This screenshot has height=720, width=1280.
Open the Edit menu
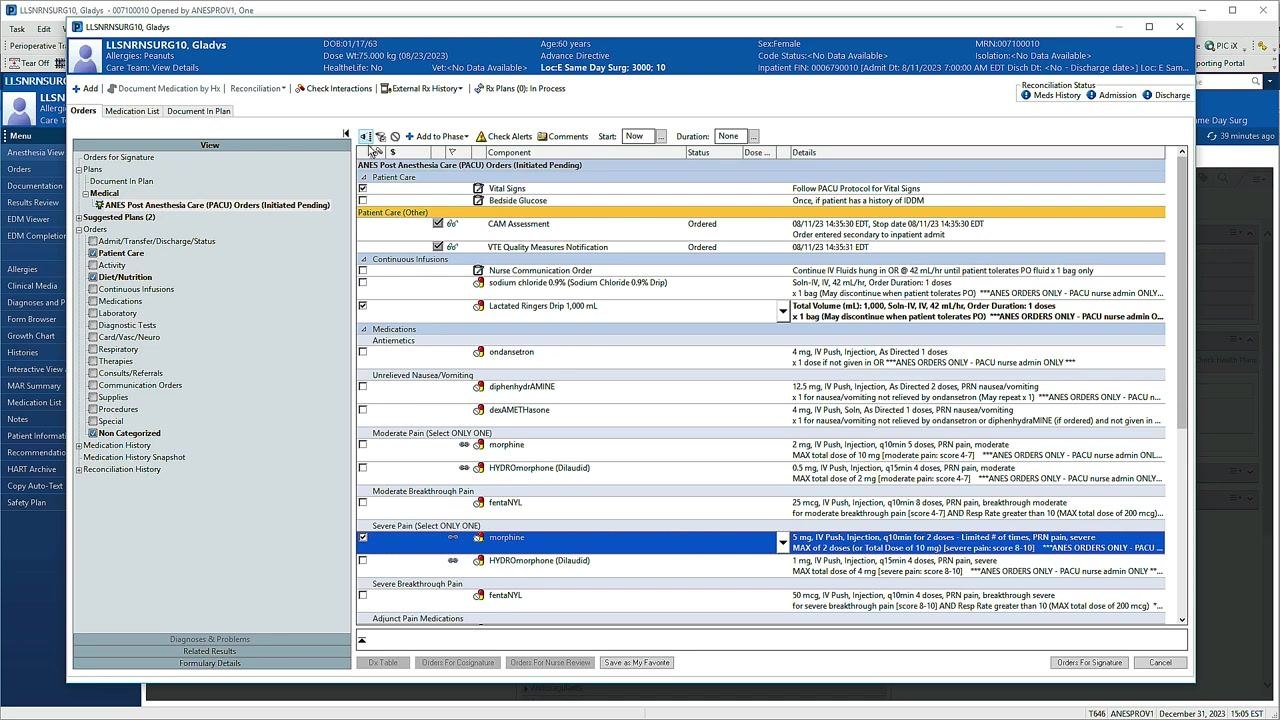point(46,29)
